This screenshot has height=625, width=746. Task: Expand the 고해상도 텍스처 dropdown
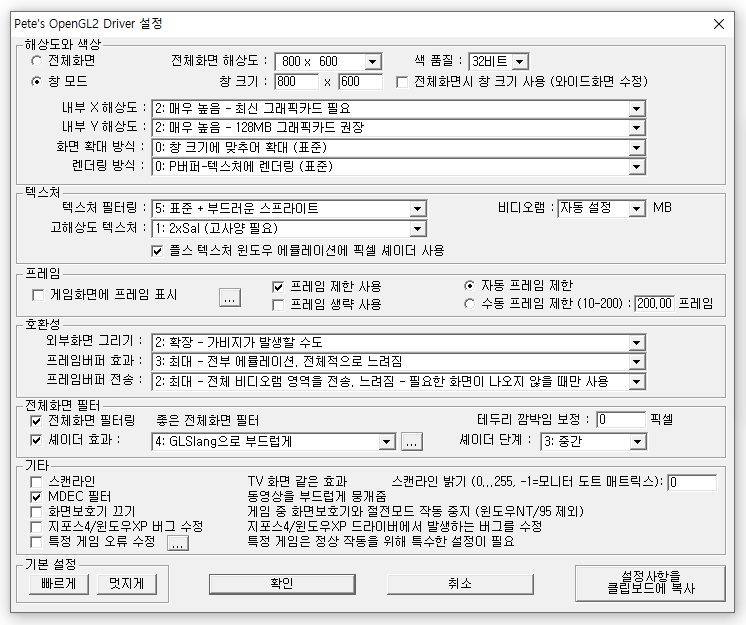pyautogui.click(x=289, y=229)
